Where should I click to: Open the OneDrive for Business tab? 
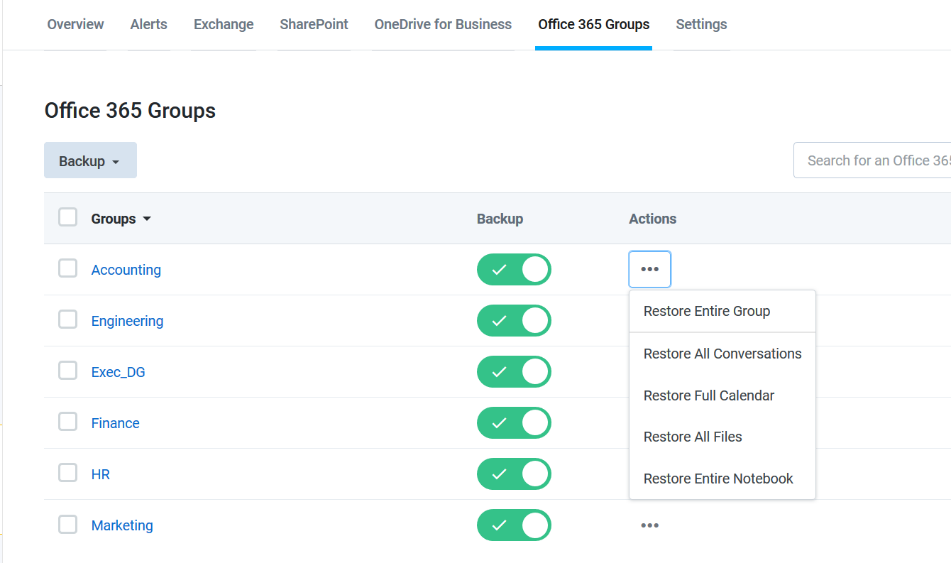point(443,24)
